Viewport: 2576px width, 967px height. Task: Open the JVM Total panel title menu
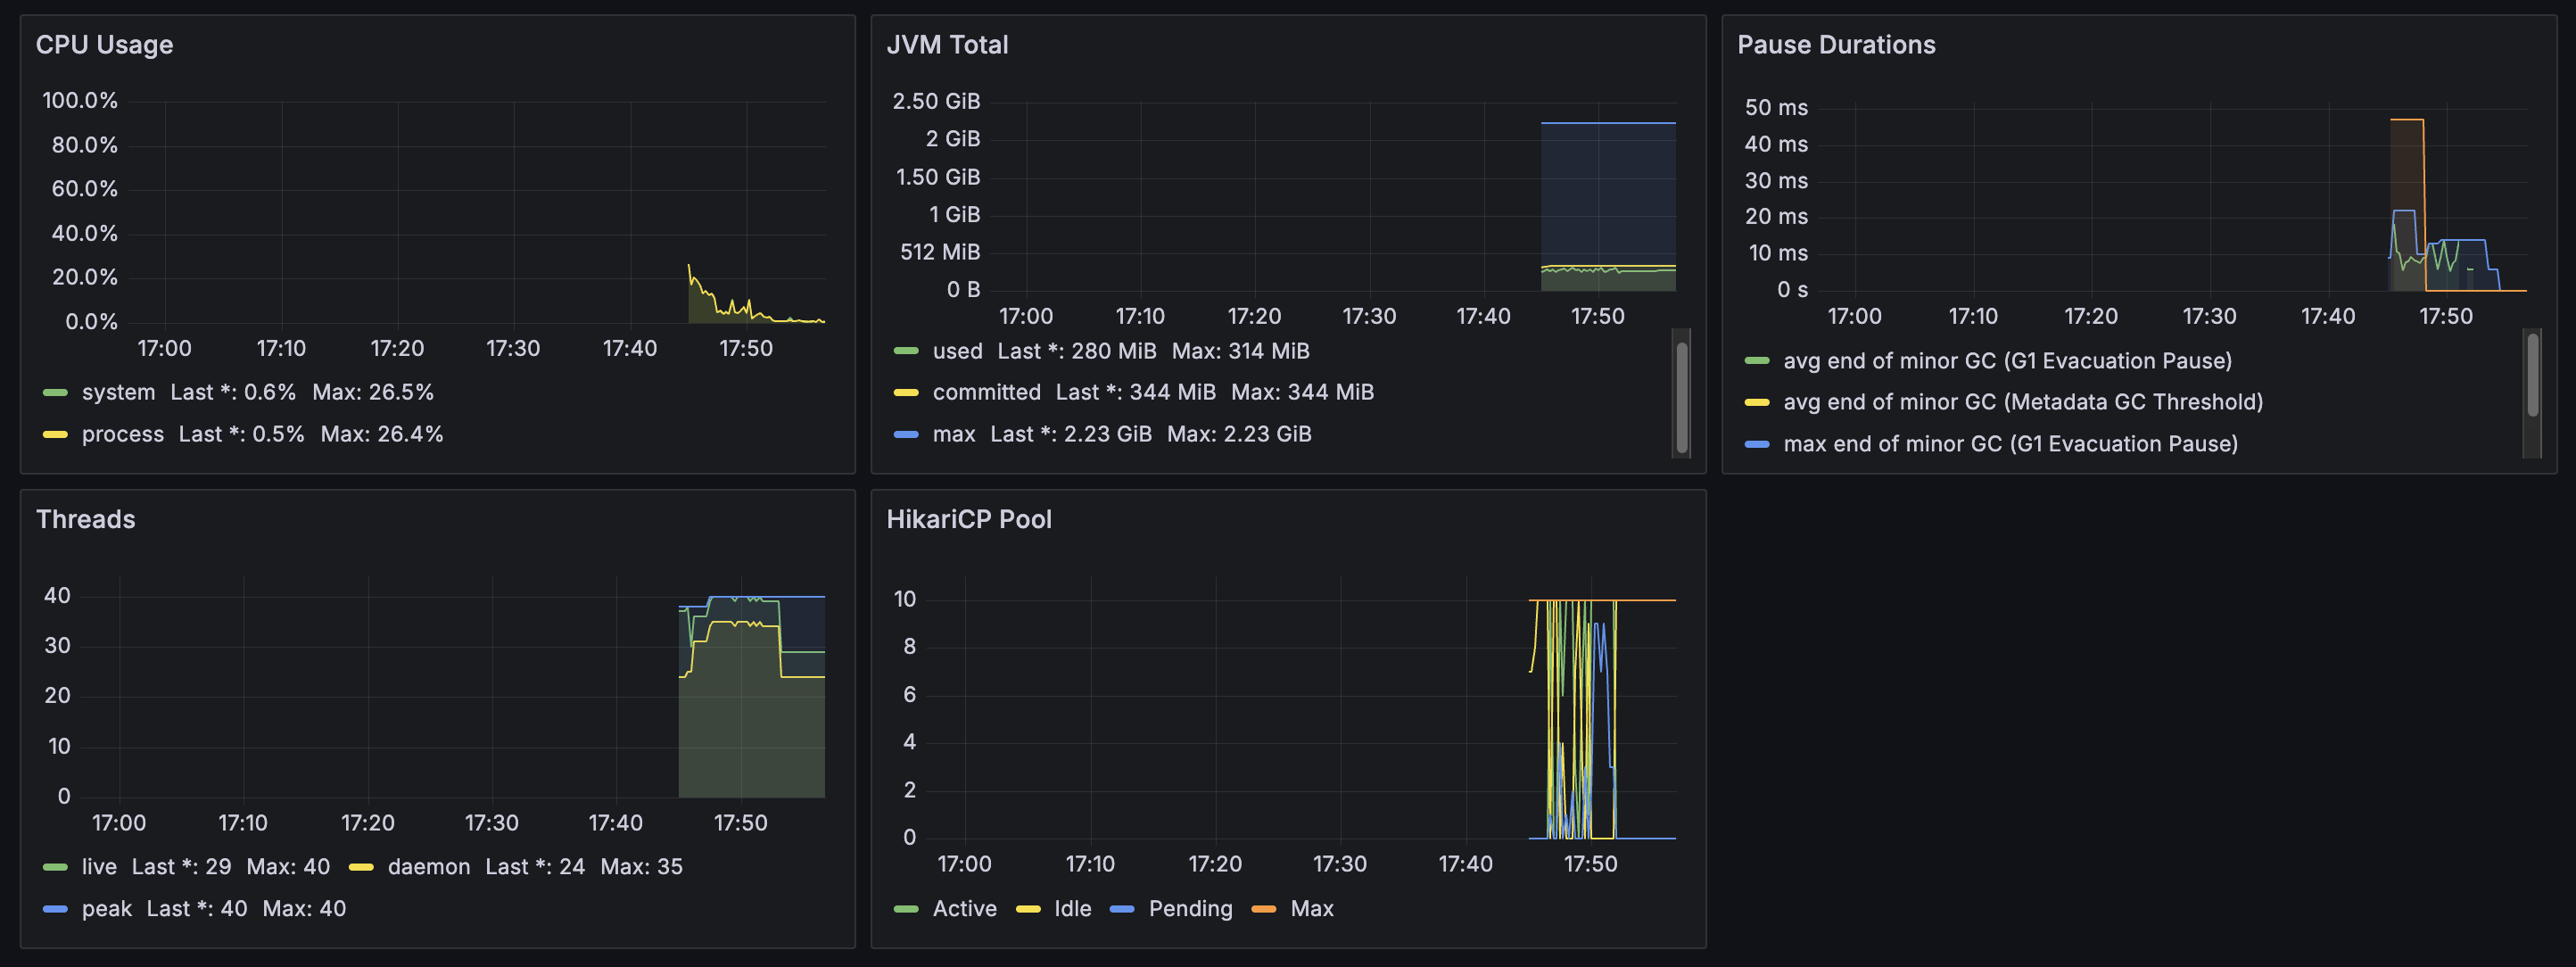click(946, 45)
